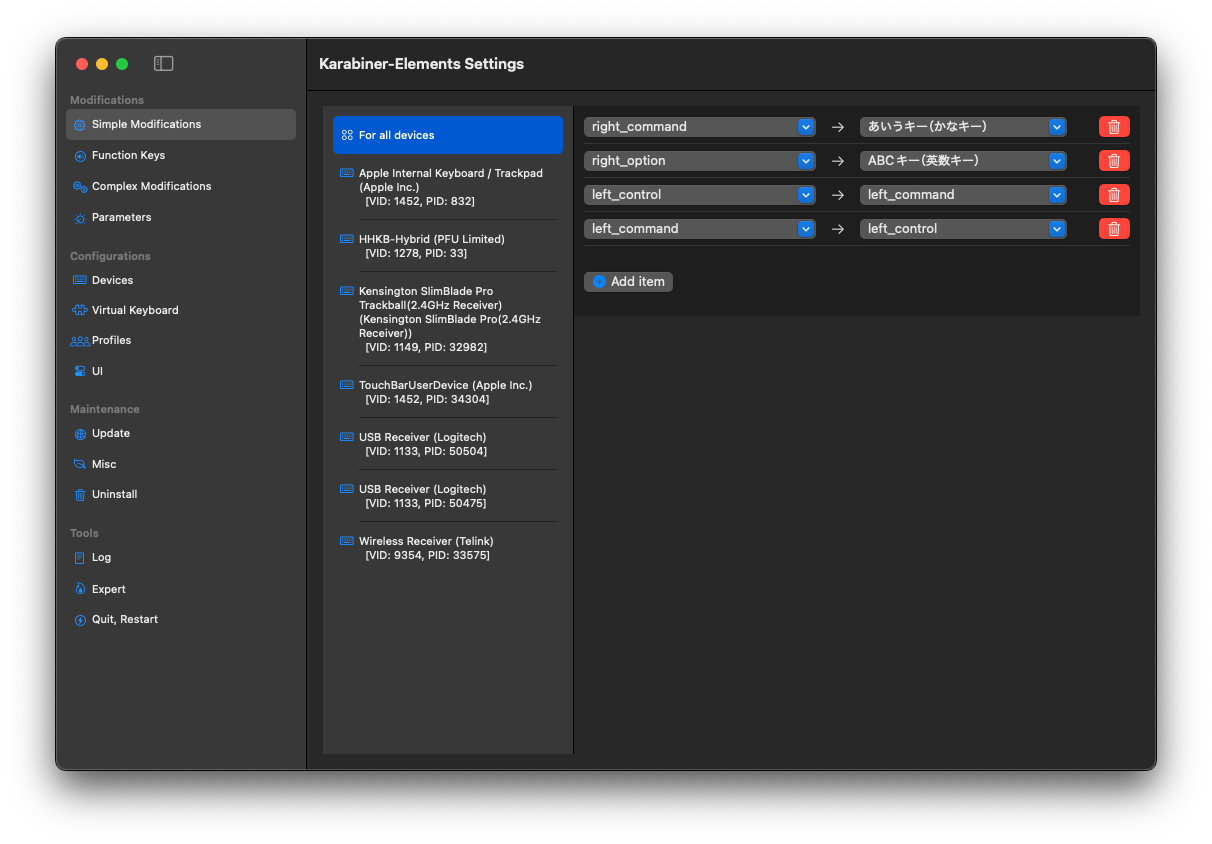Open the right_option source key dropdown
Image resolution: width=1212 pixels, height=844 pixels.
[699, 161]
